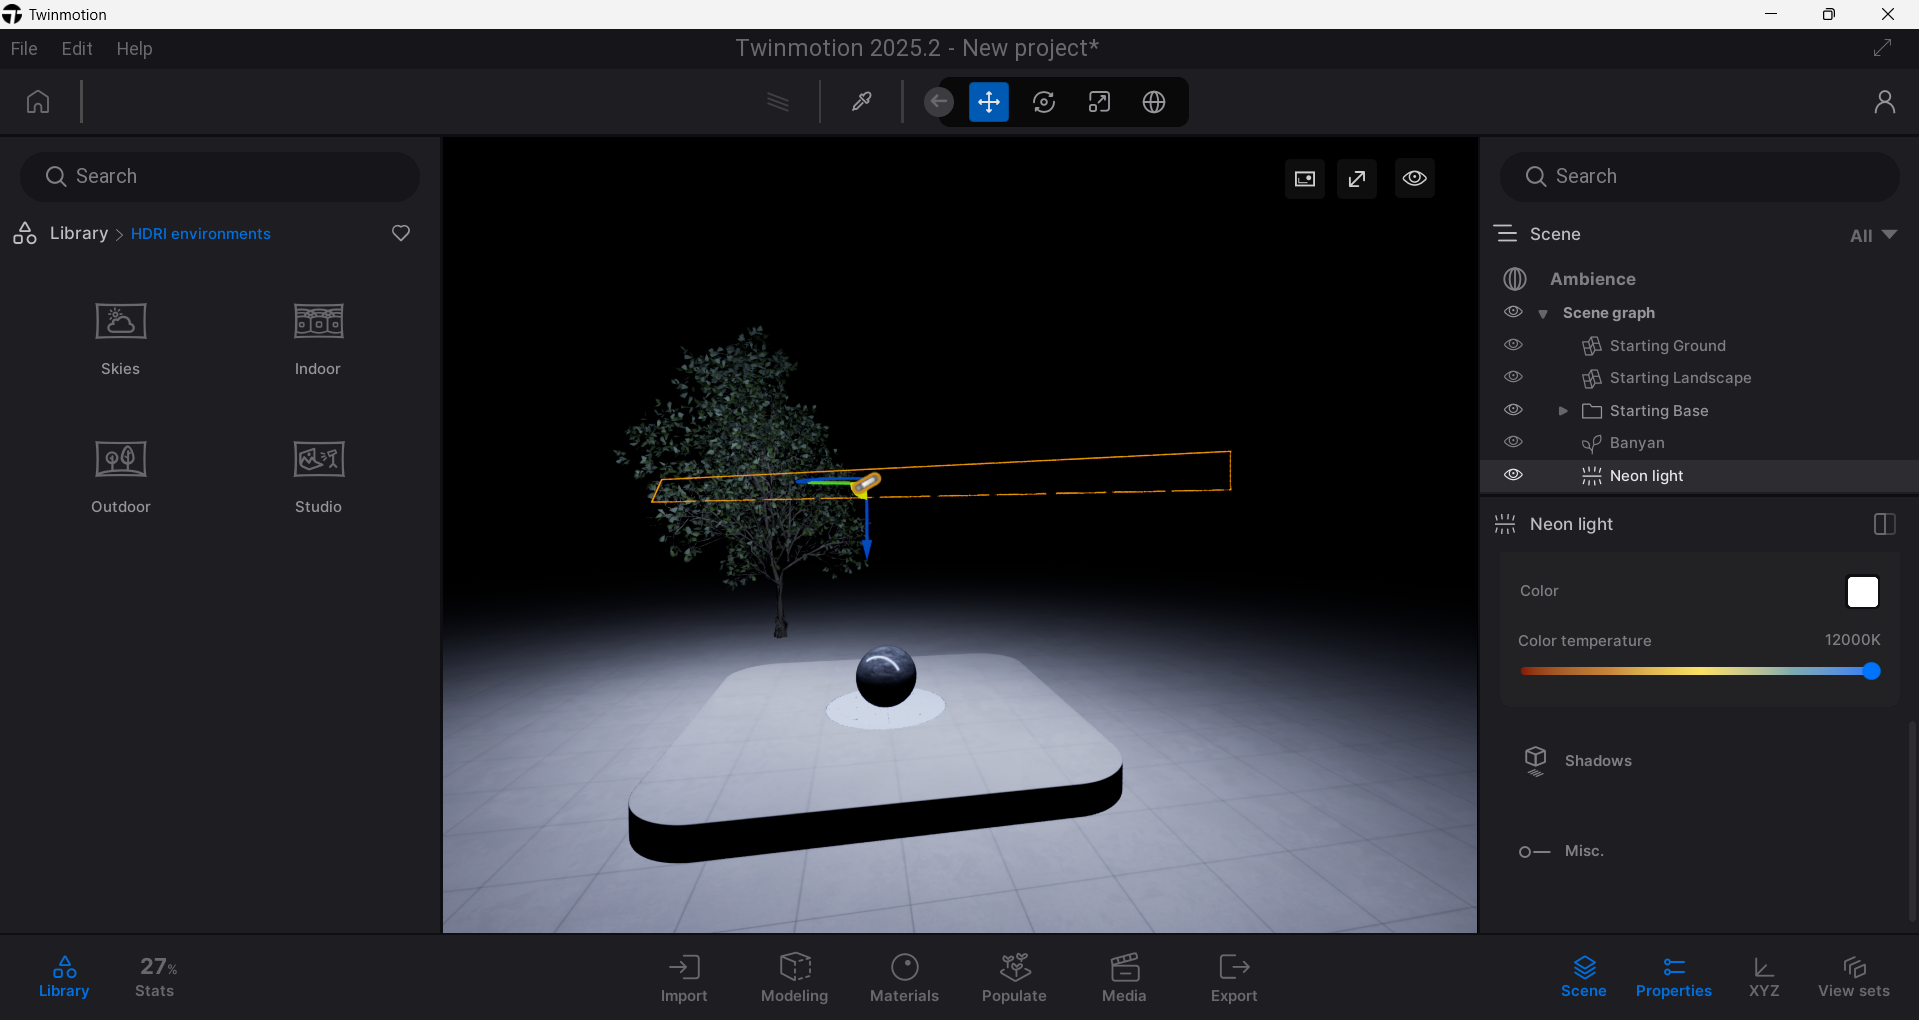
Task: Collapse the Scene graph tree
Action: [x=1543, y=314]
